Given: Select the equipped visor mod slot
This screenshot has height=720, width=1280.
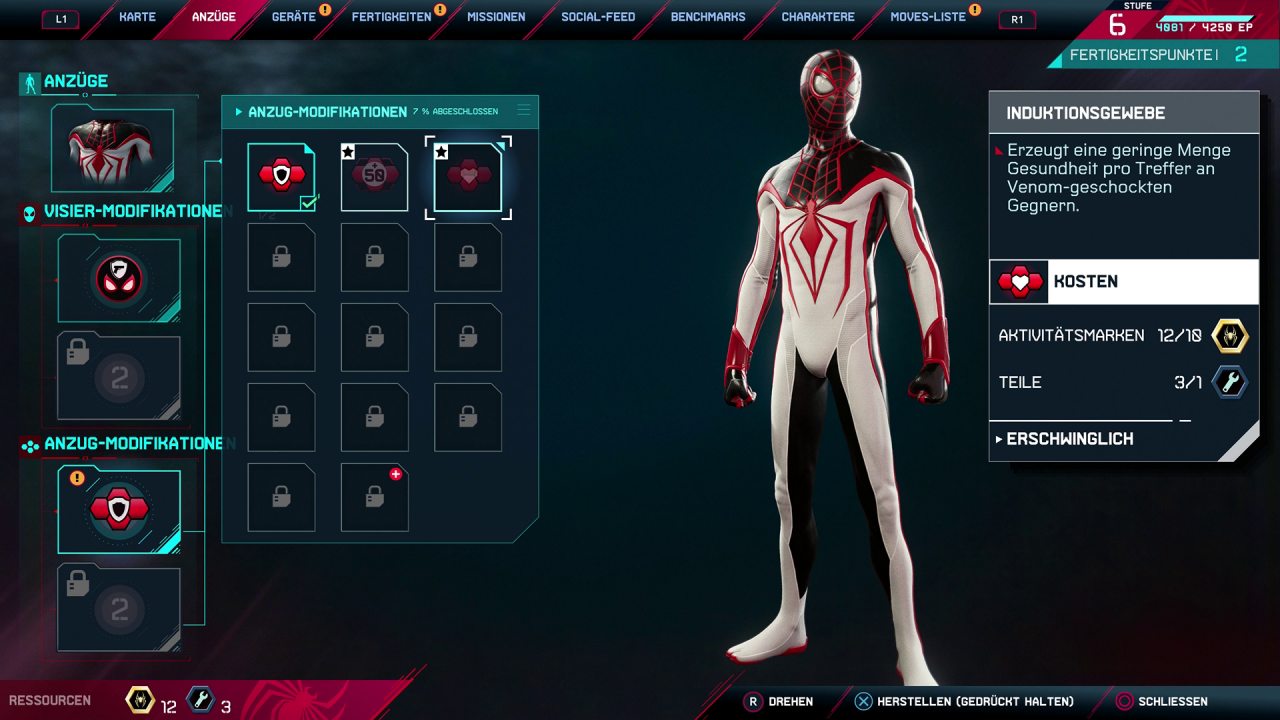Looking at the screenshot, I should pos(119,279).
